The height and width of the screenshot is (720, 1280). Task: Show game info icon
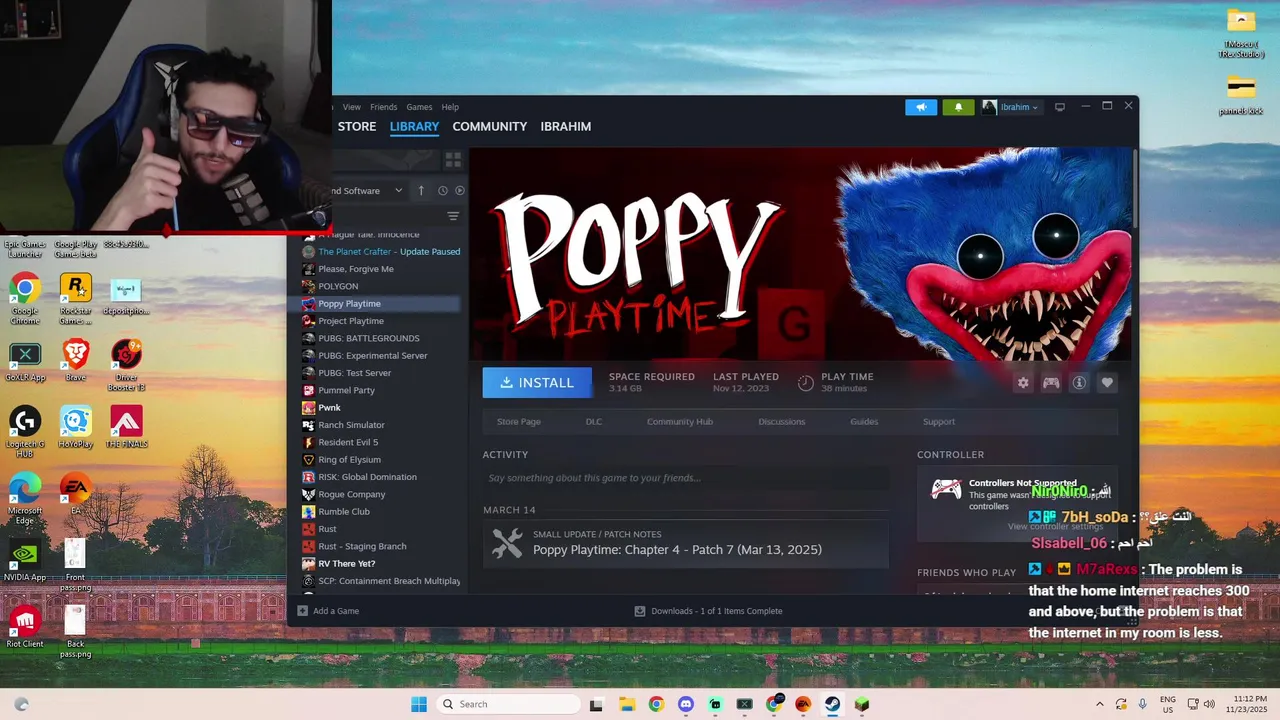point(1079,383)
